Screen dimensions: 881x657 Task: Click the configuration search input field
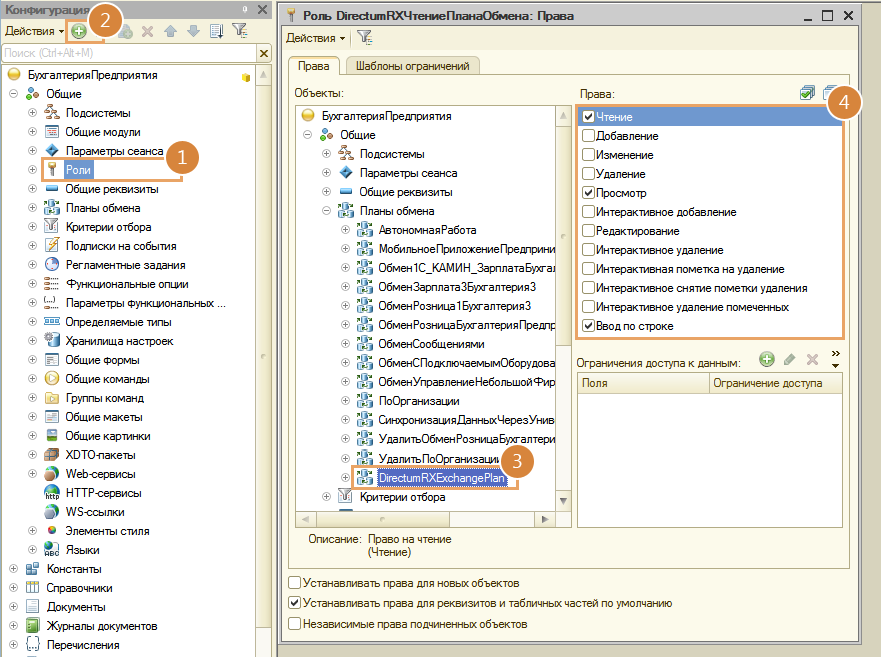tap(120, 52)
